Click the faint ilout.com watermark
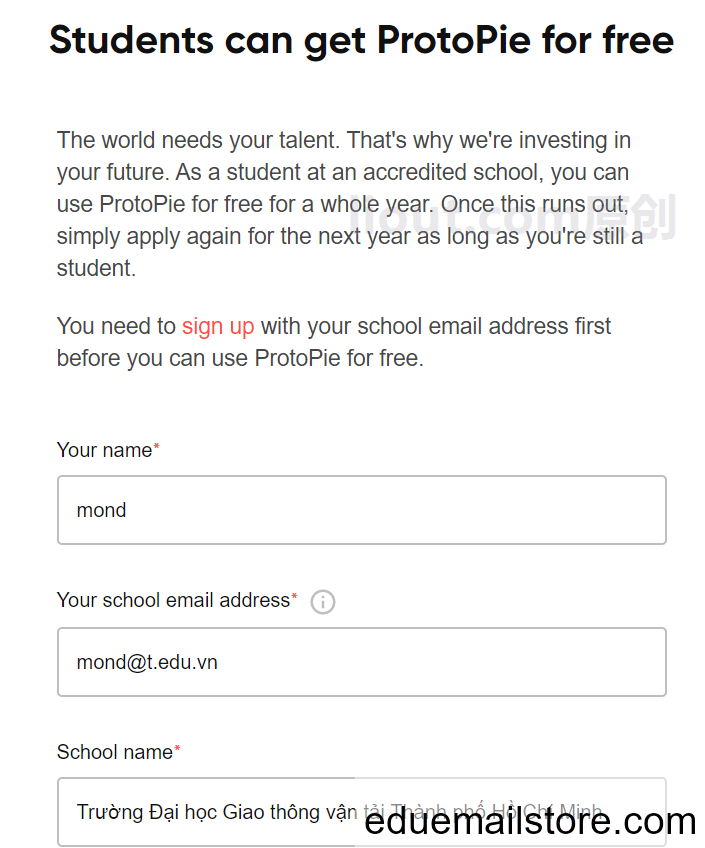705x848 pixels. [513, 216]
